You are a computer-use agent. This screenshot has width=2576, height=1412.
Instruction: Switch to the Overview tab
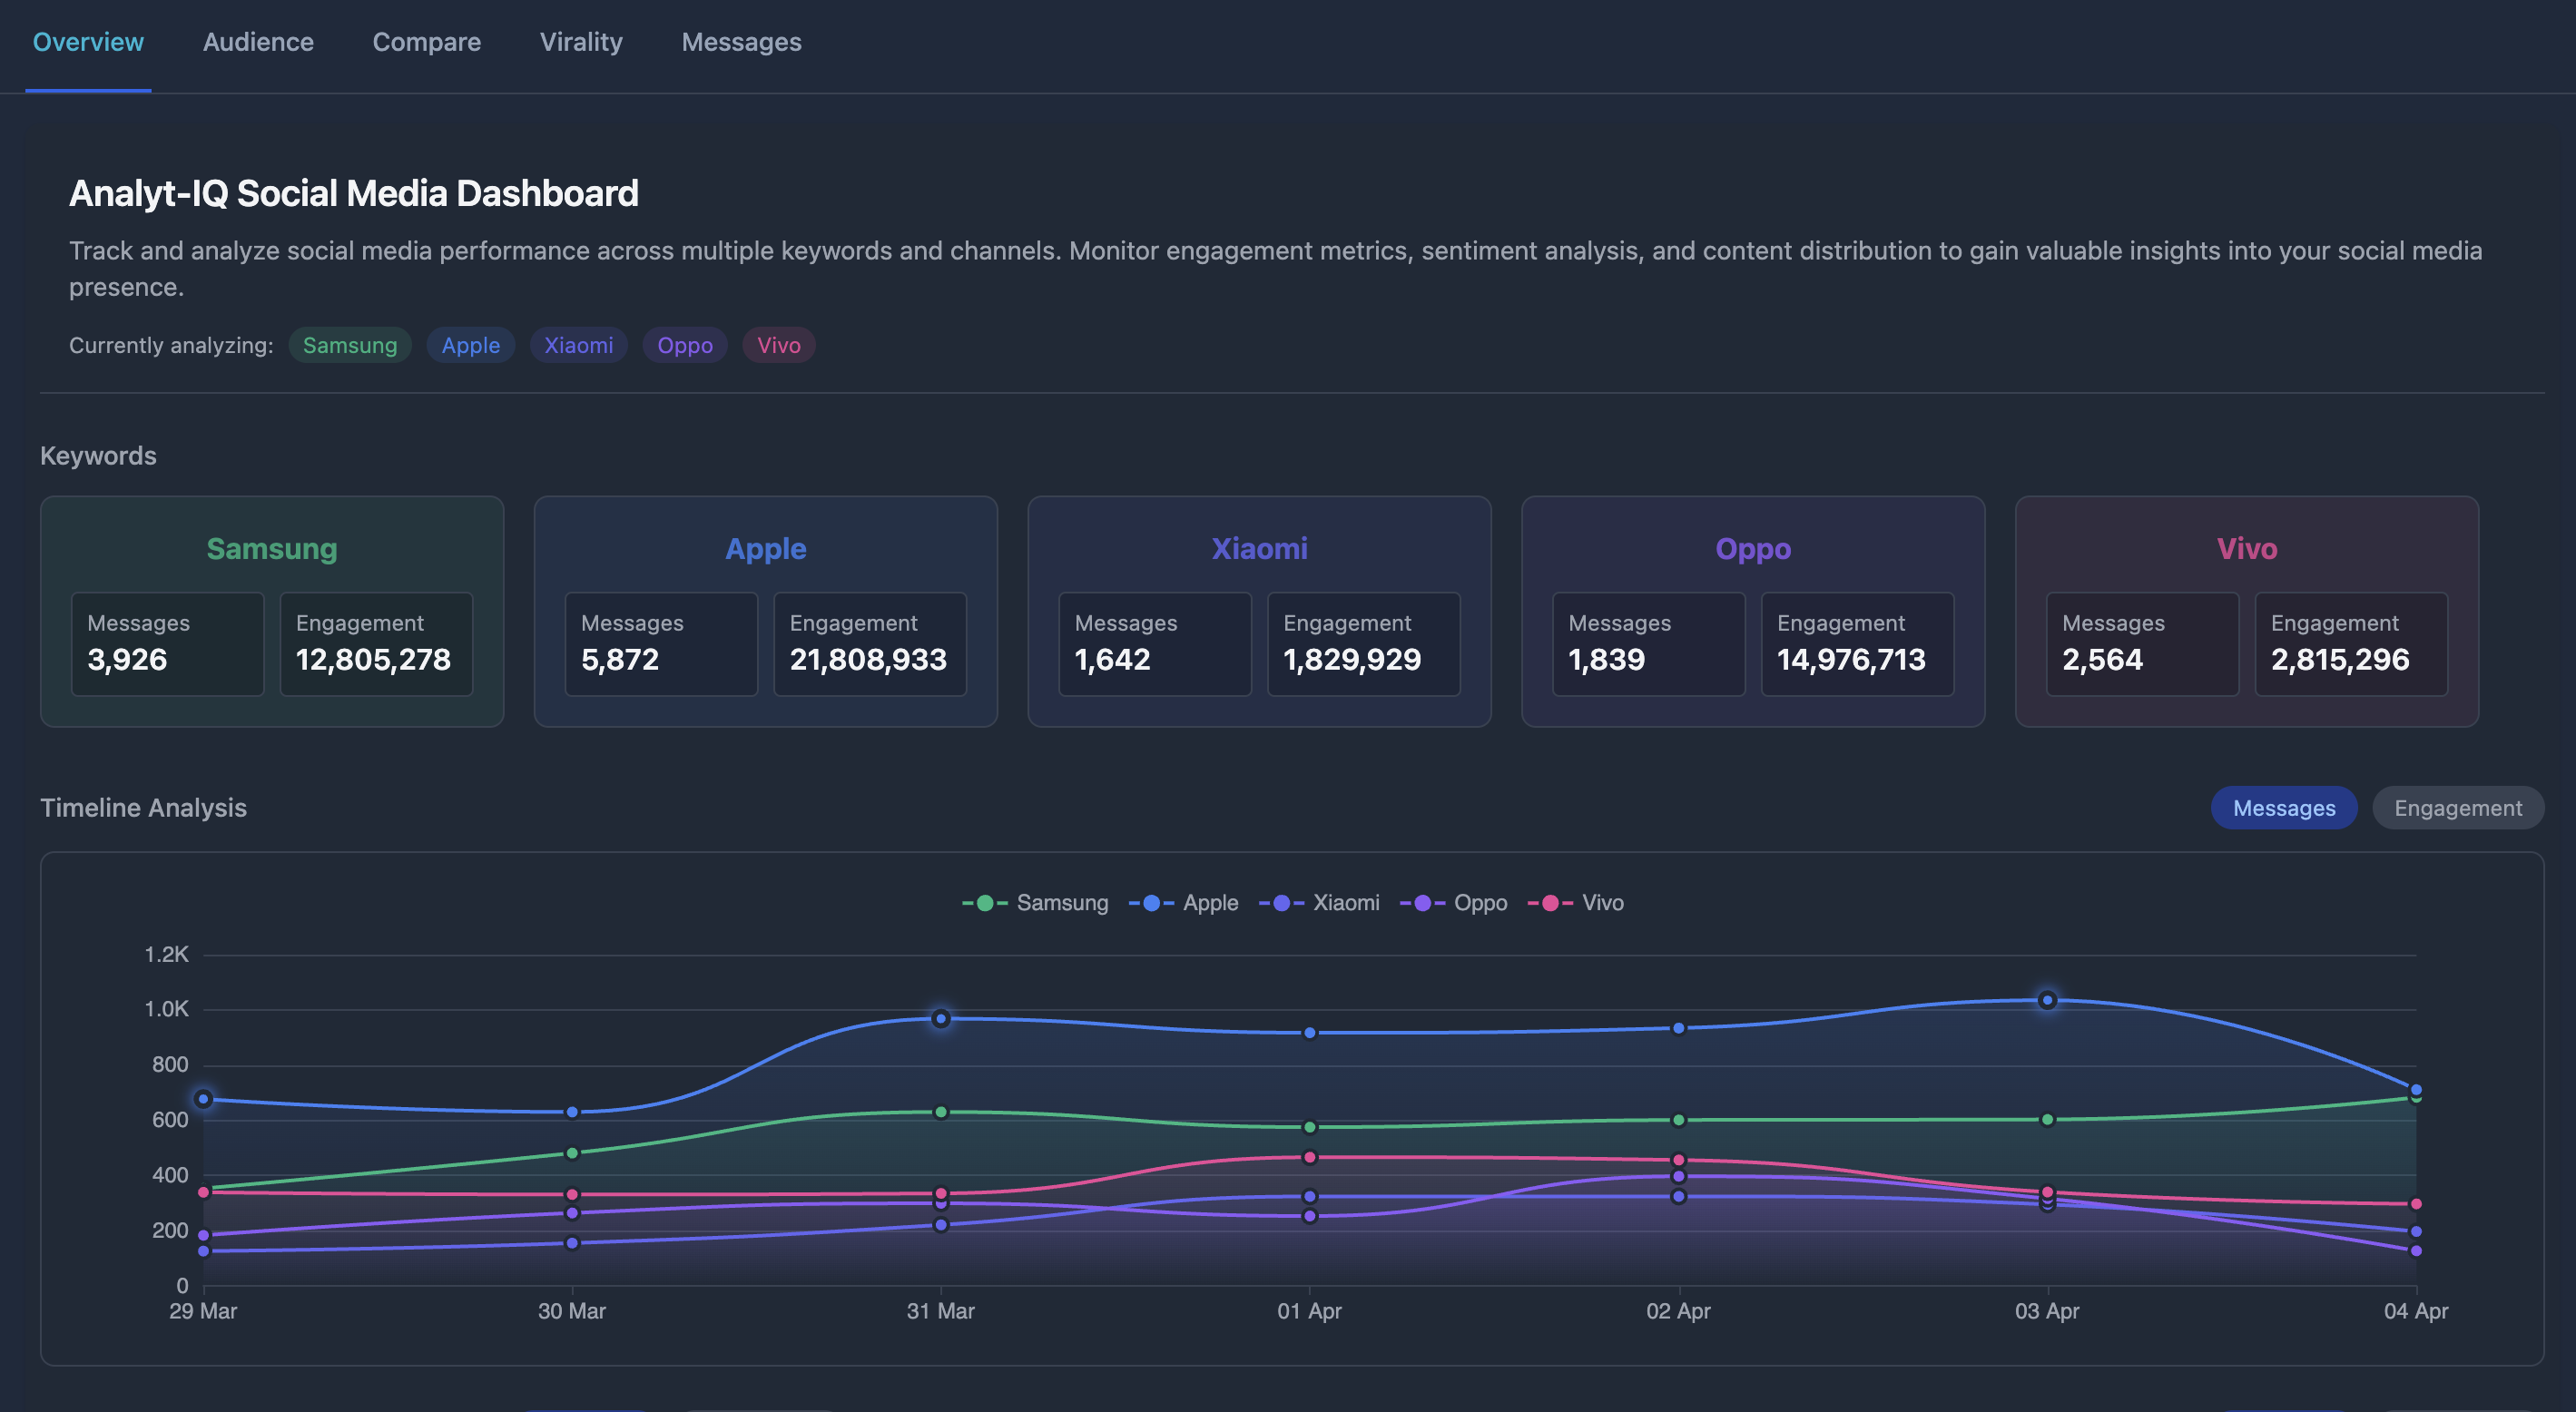point(88,42)
